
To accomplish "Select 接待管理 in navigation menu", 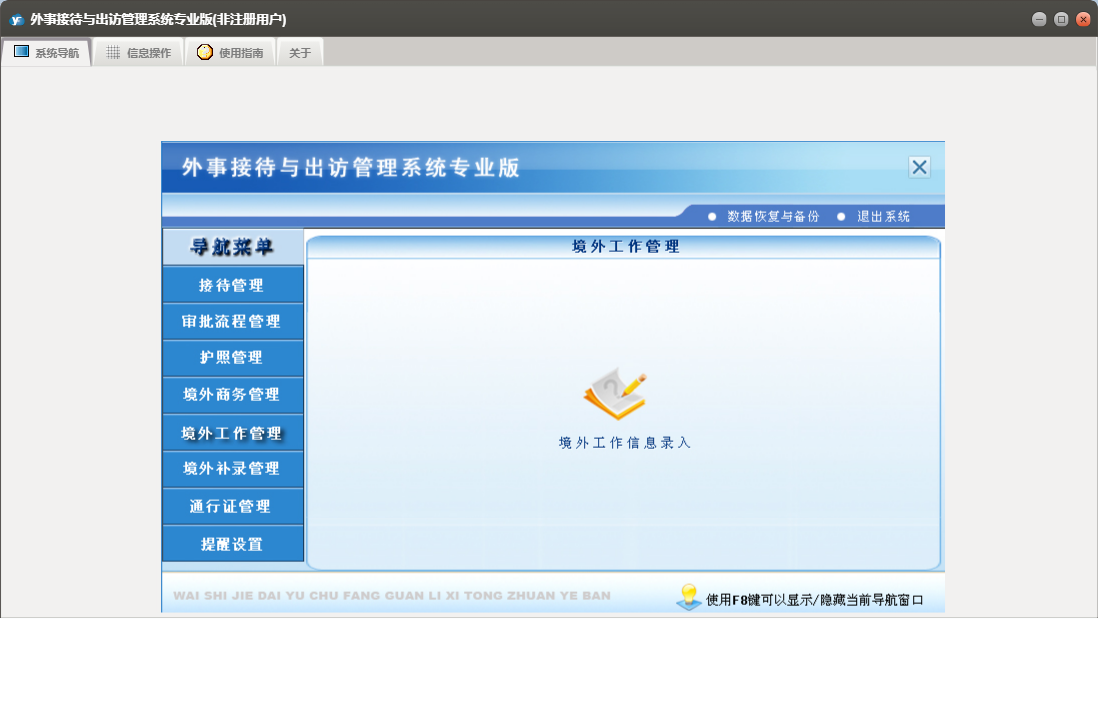I will tap(232, 285).
